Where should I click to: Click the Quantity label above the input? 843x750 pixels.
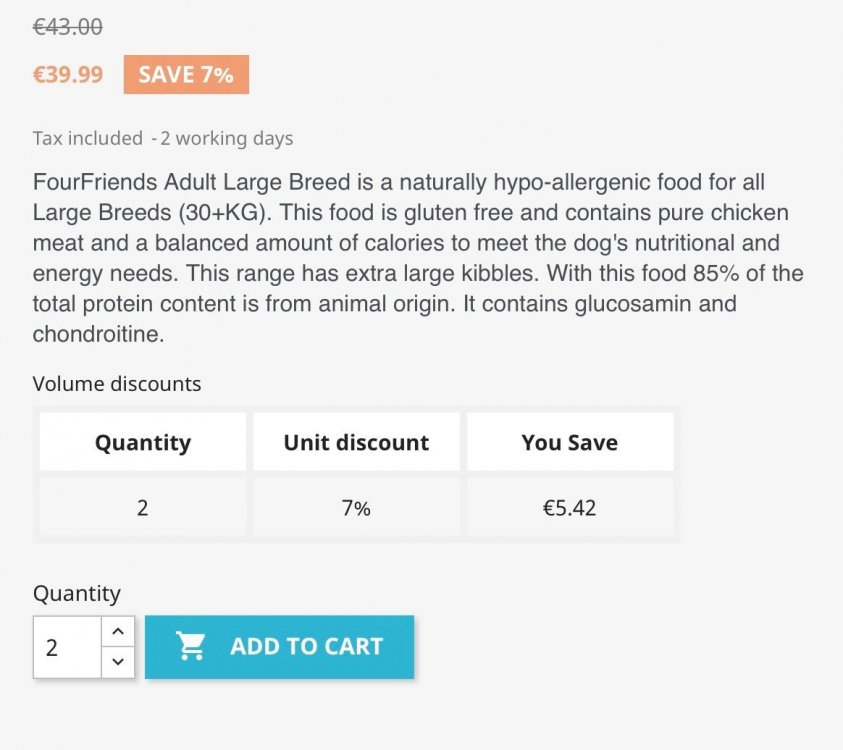pos(77,594)
